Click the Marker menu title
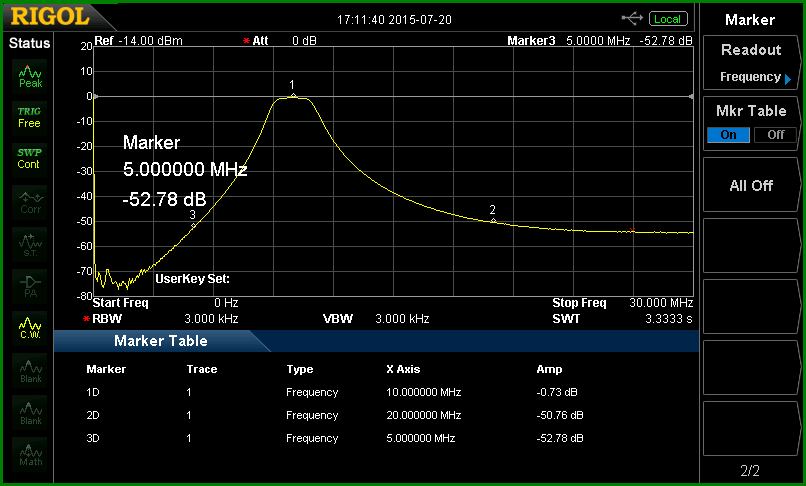 750,20
